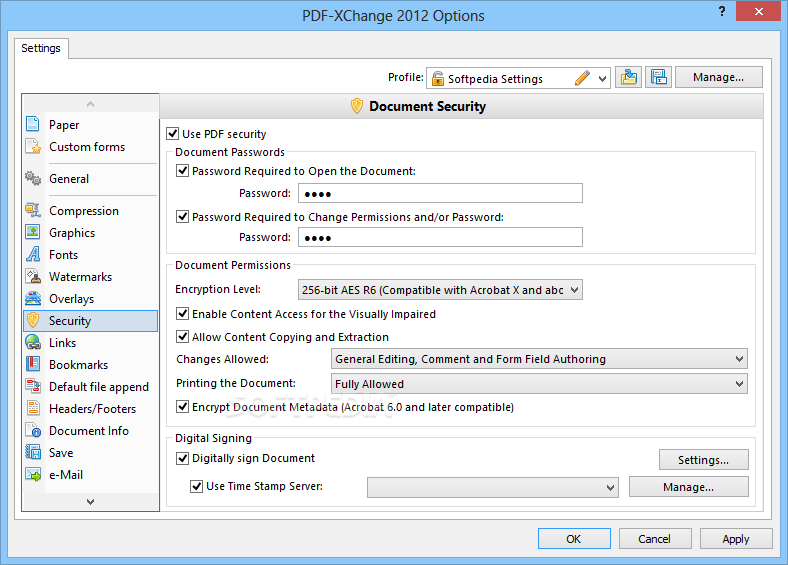Click the Links globe icon
The height and width of the screenshot is (565, 788).
tap(33, 342)
